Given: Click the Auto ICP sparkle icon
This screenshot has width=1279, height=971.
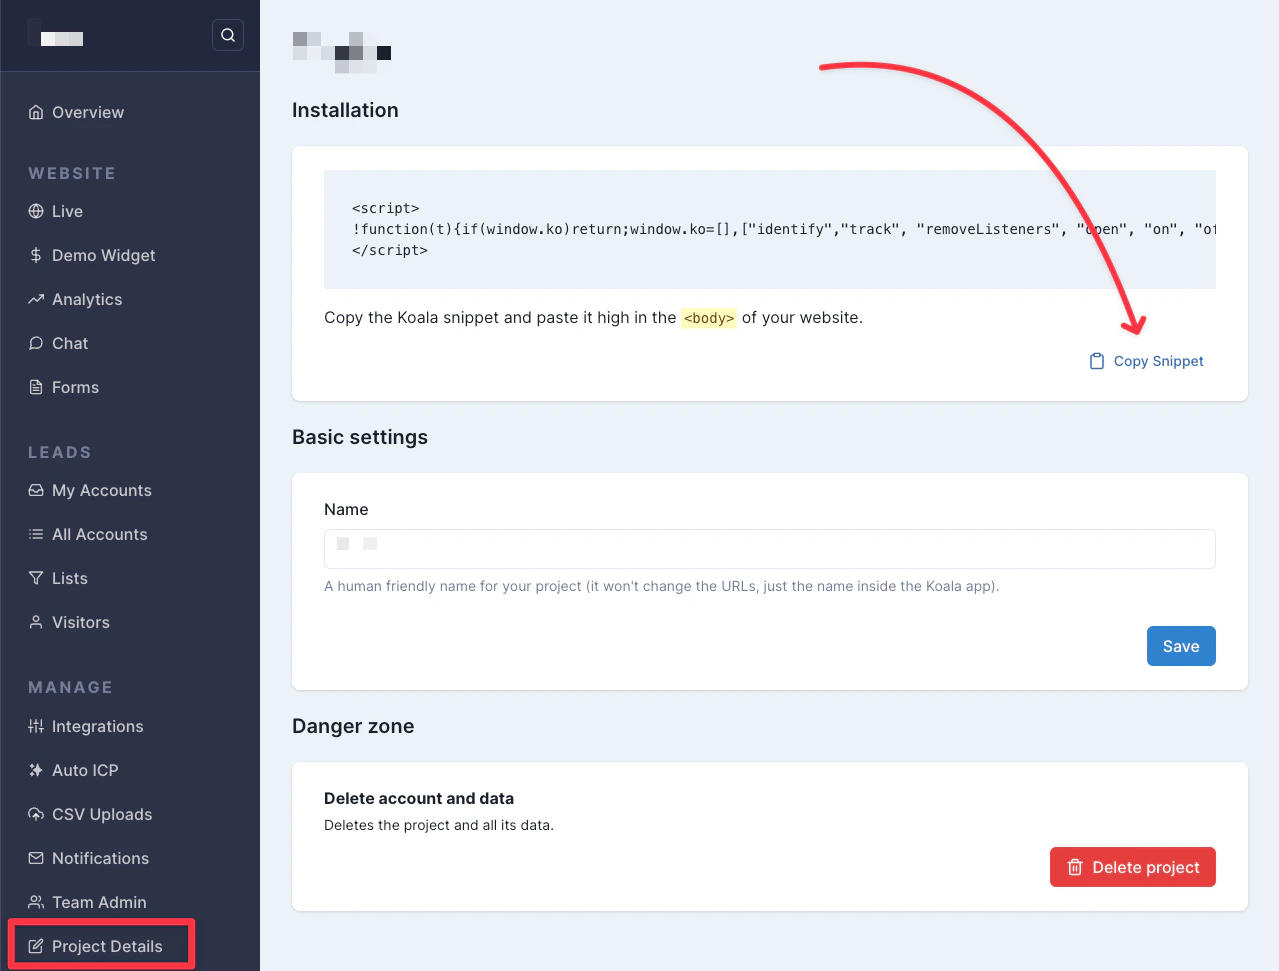Looking at the screenshot, I should [36, 770].
